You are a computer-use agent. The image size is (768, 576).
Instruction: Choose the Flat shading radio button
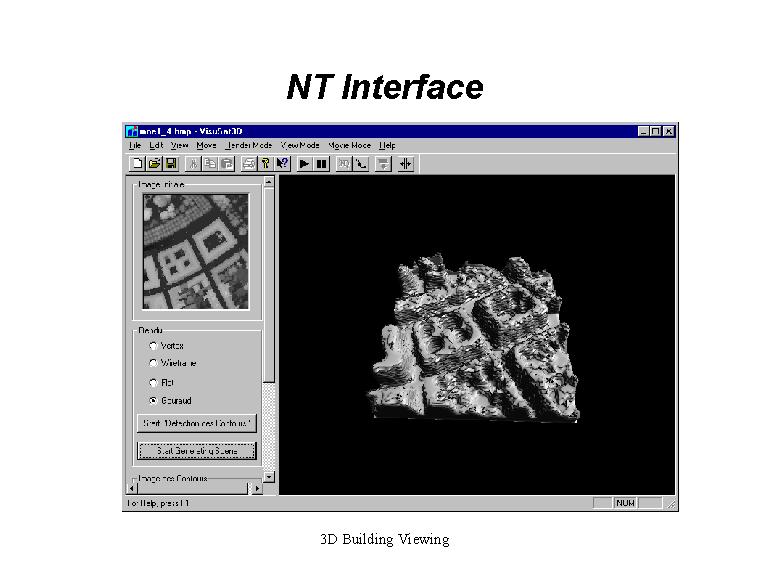pos(153,382)
